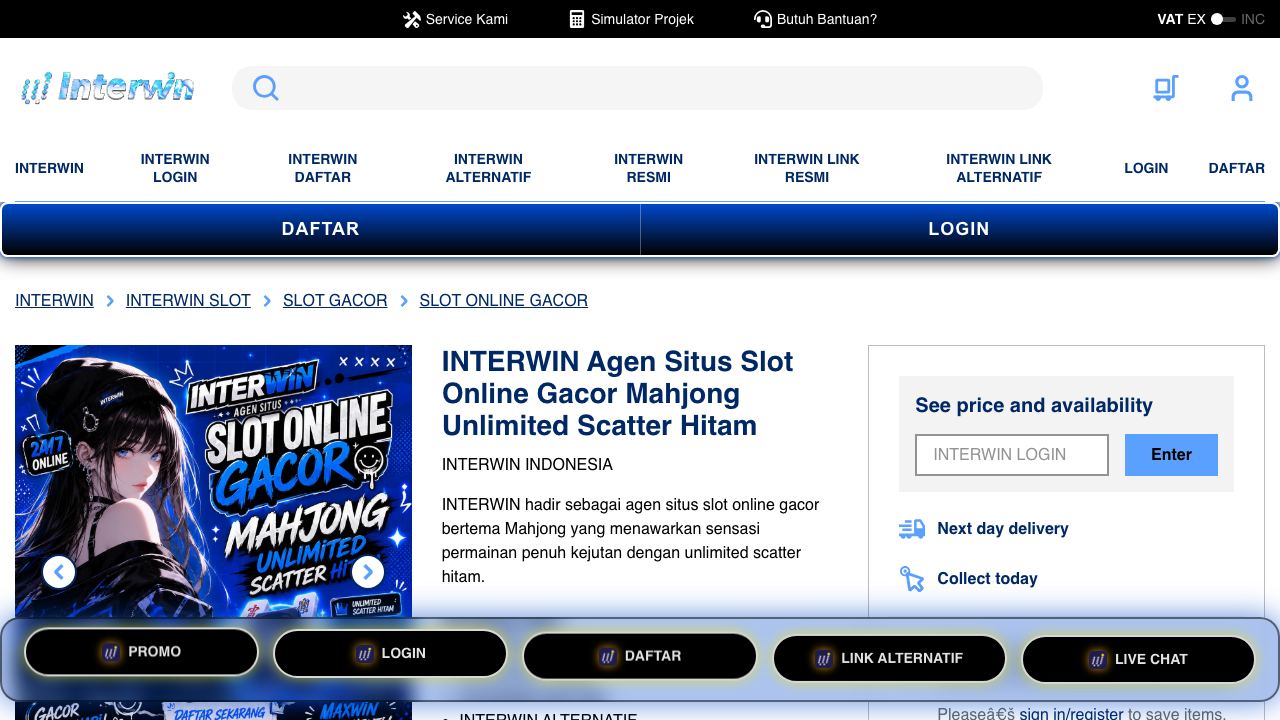
Task: Click the search magnifier icon
Action: pos(265,88)
